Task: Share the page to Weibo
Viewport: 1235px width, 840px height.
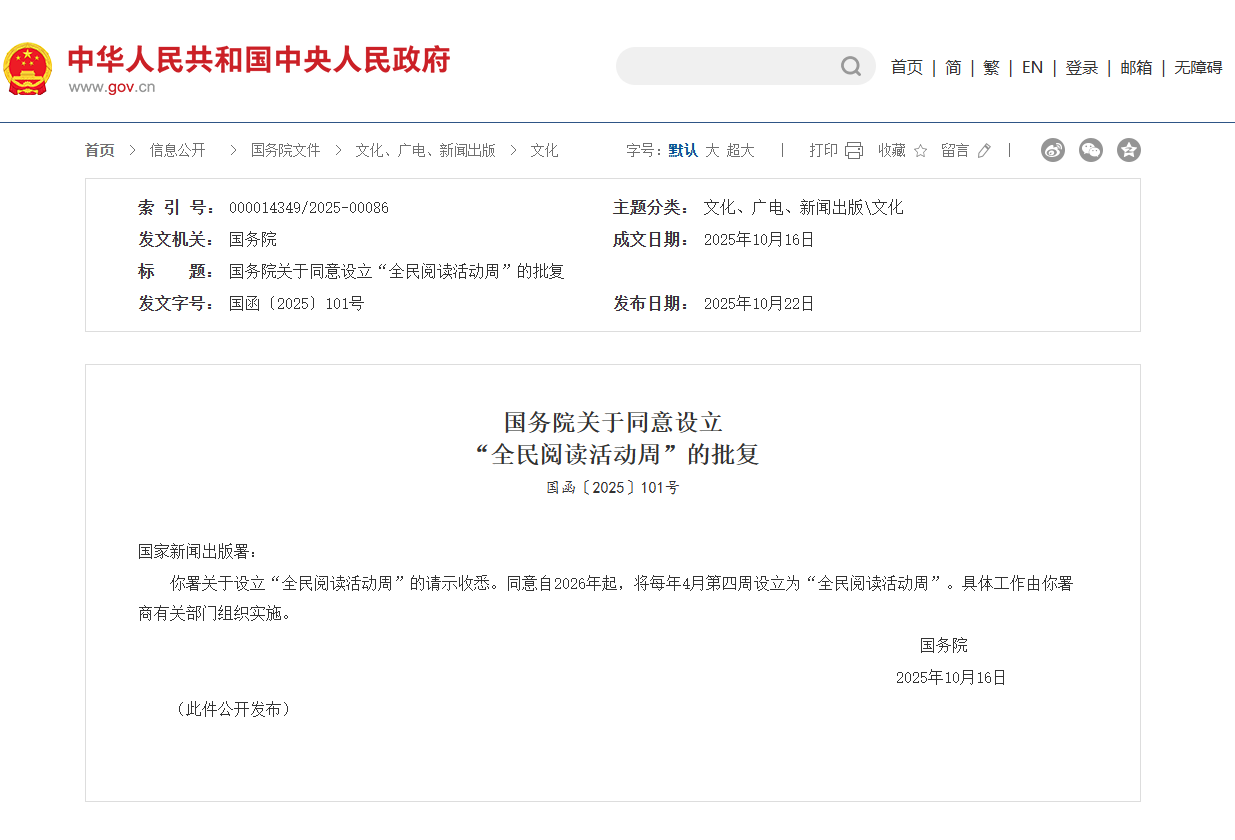Action: (1053, 150)
